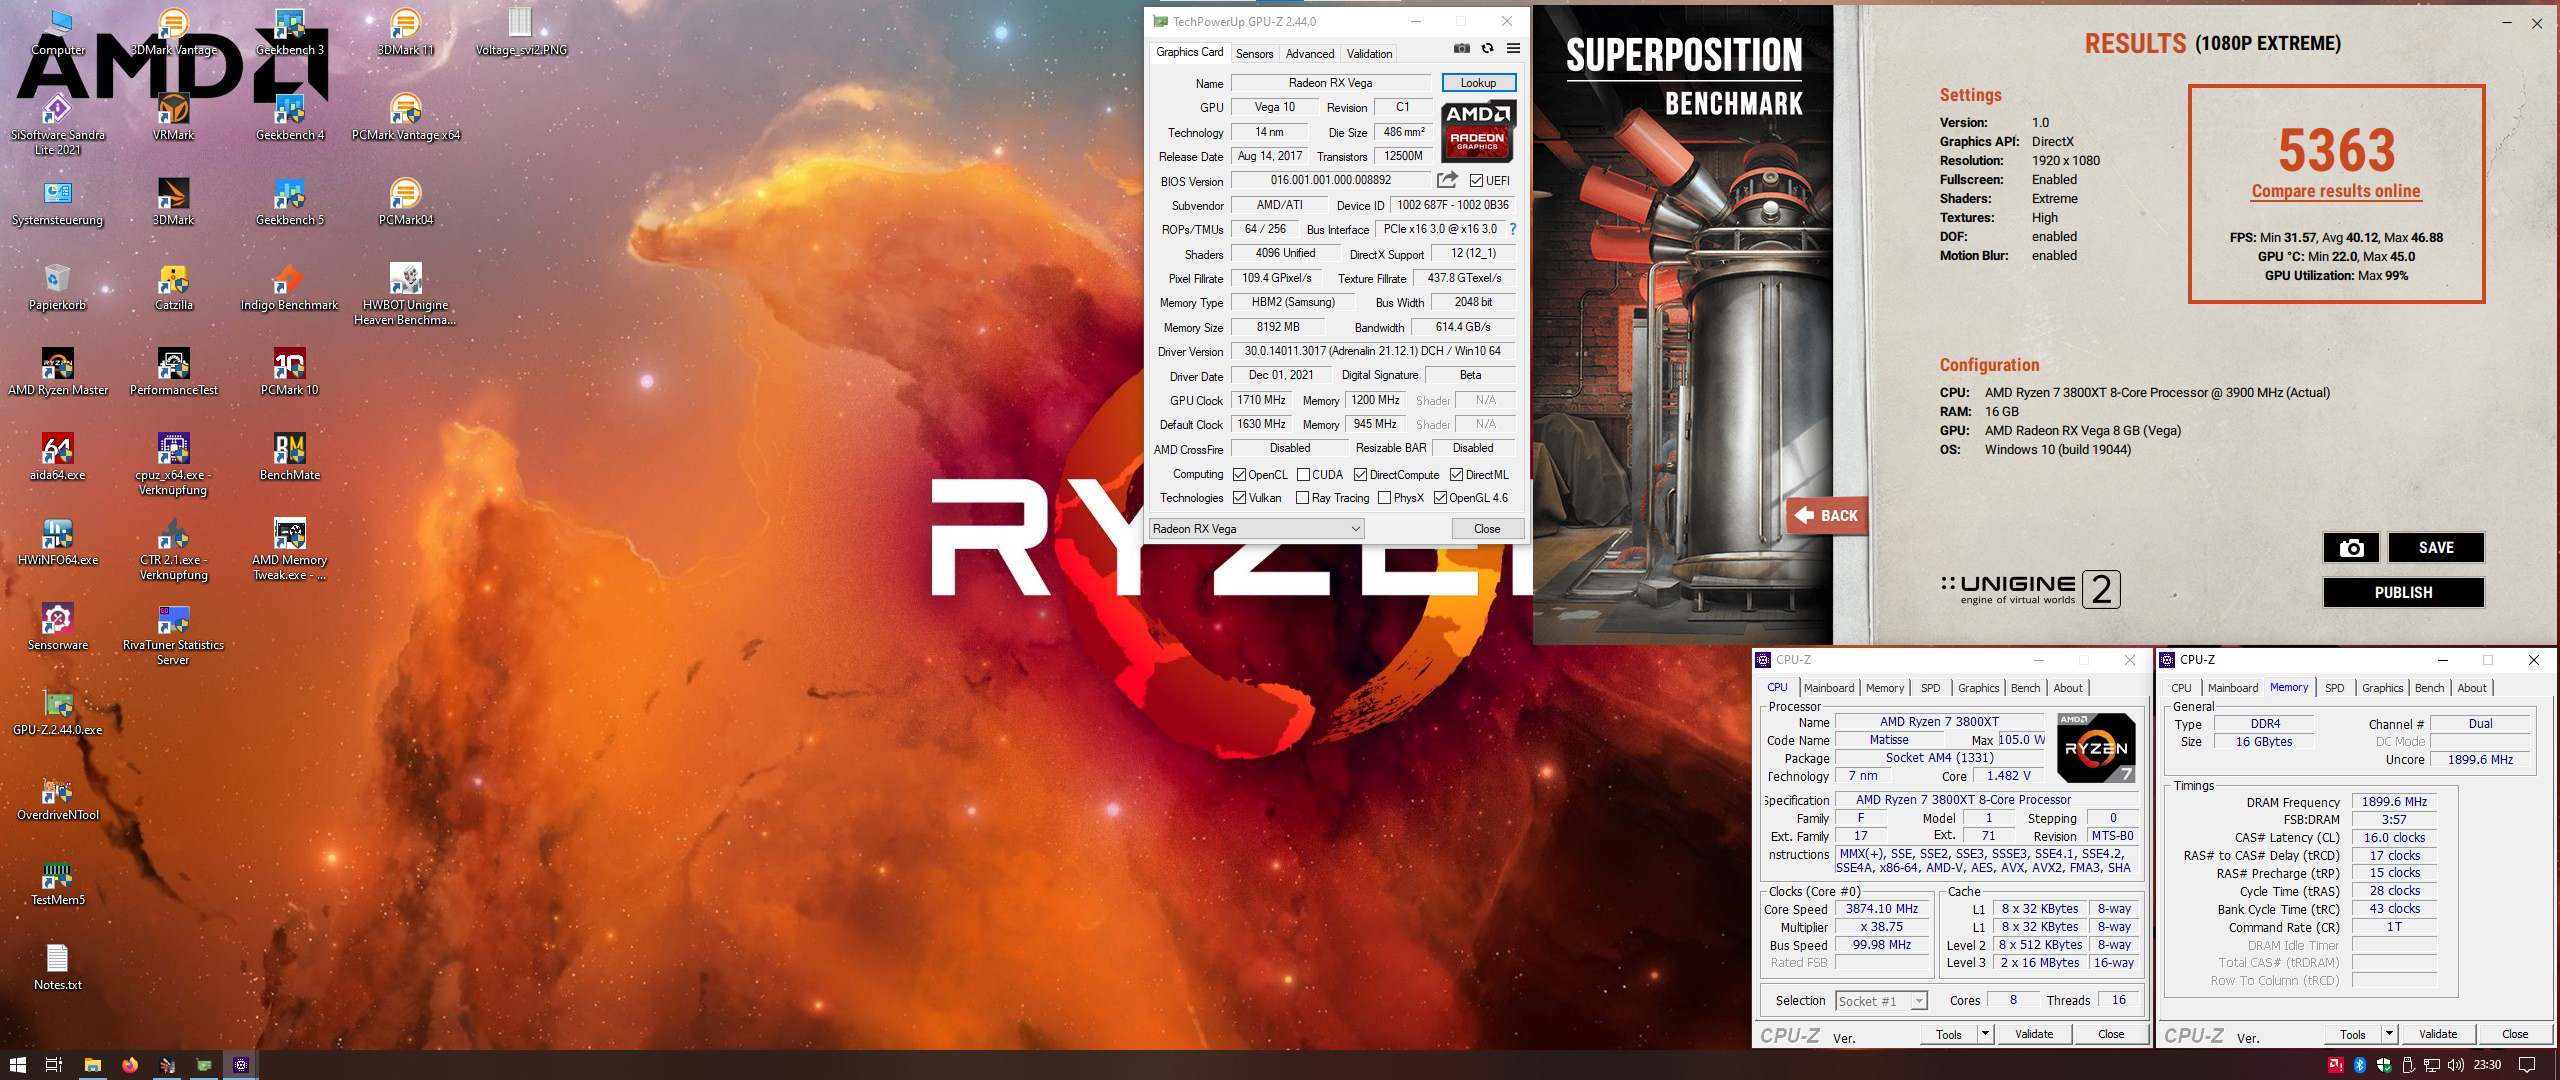Screen dimensions: 2560x1080
Task: Toggle the PhysX checkbox
Action: click(x=1384, y=498)
